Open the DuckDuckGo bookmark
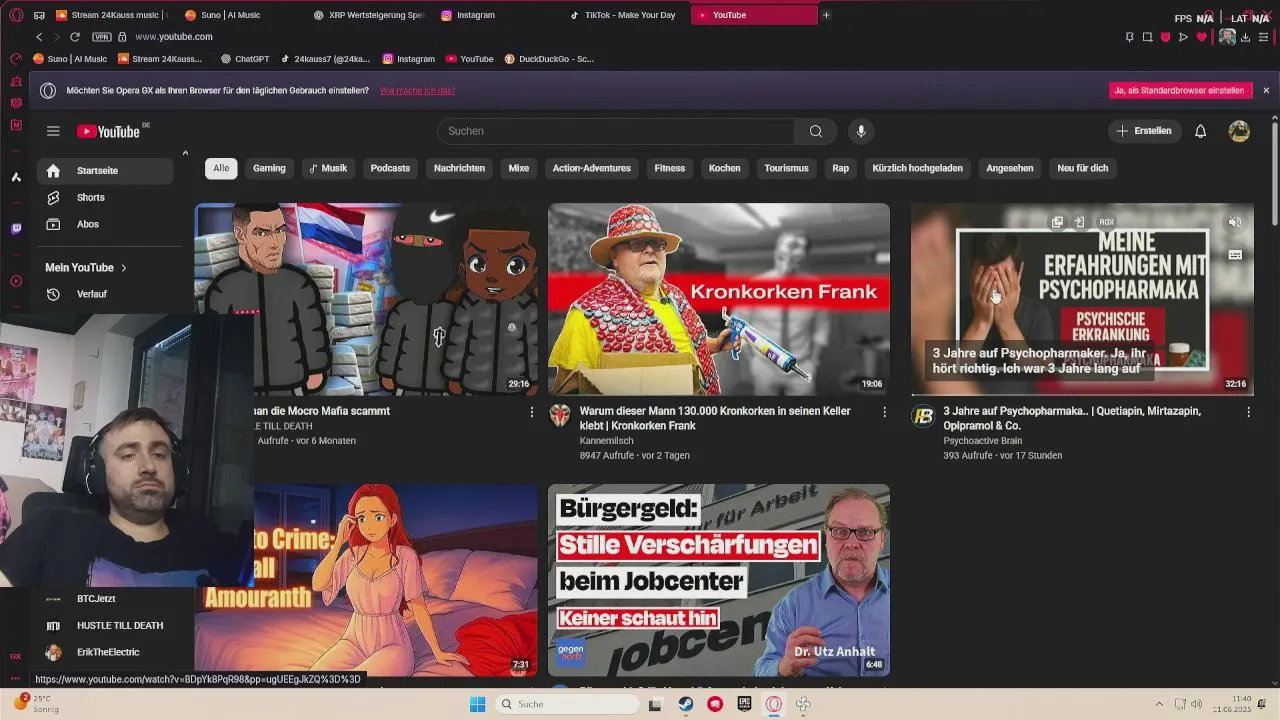Image resolution: width=1280 pixels, height=720 pixels. (549, 59)
